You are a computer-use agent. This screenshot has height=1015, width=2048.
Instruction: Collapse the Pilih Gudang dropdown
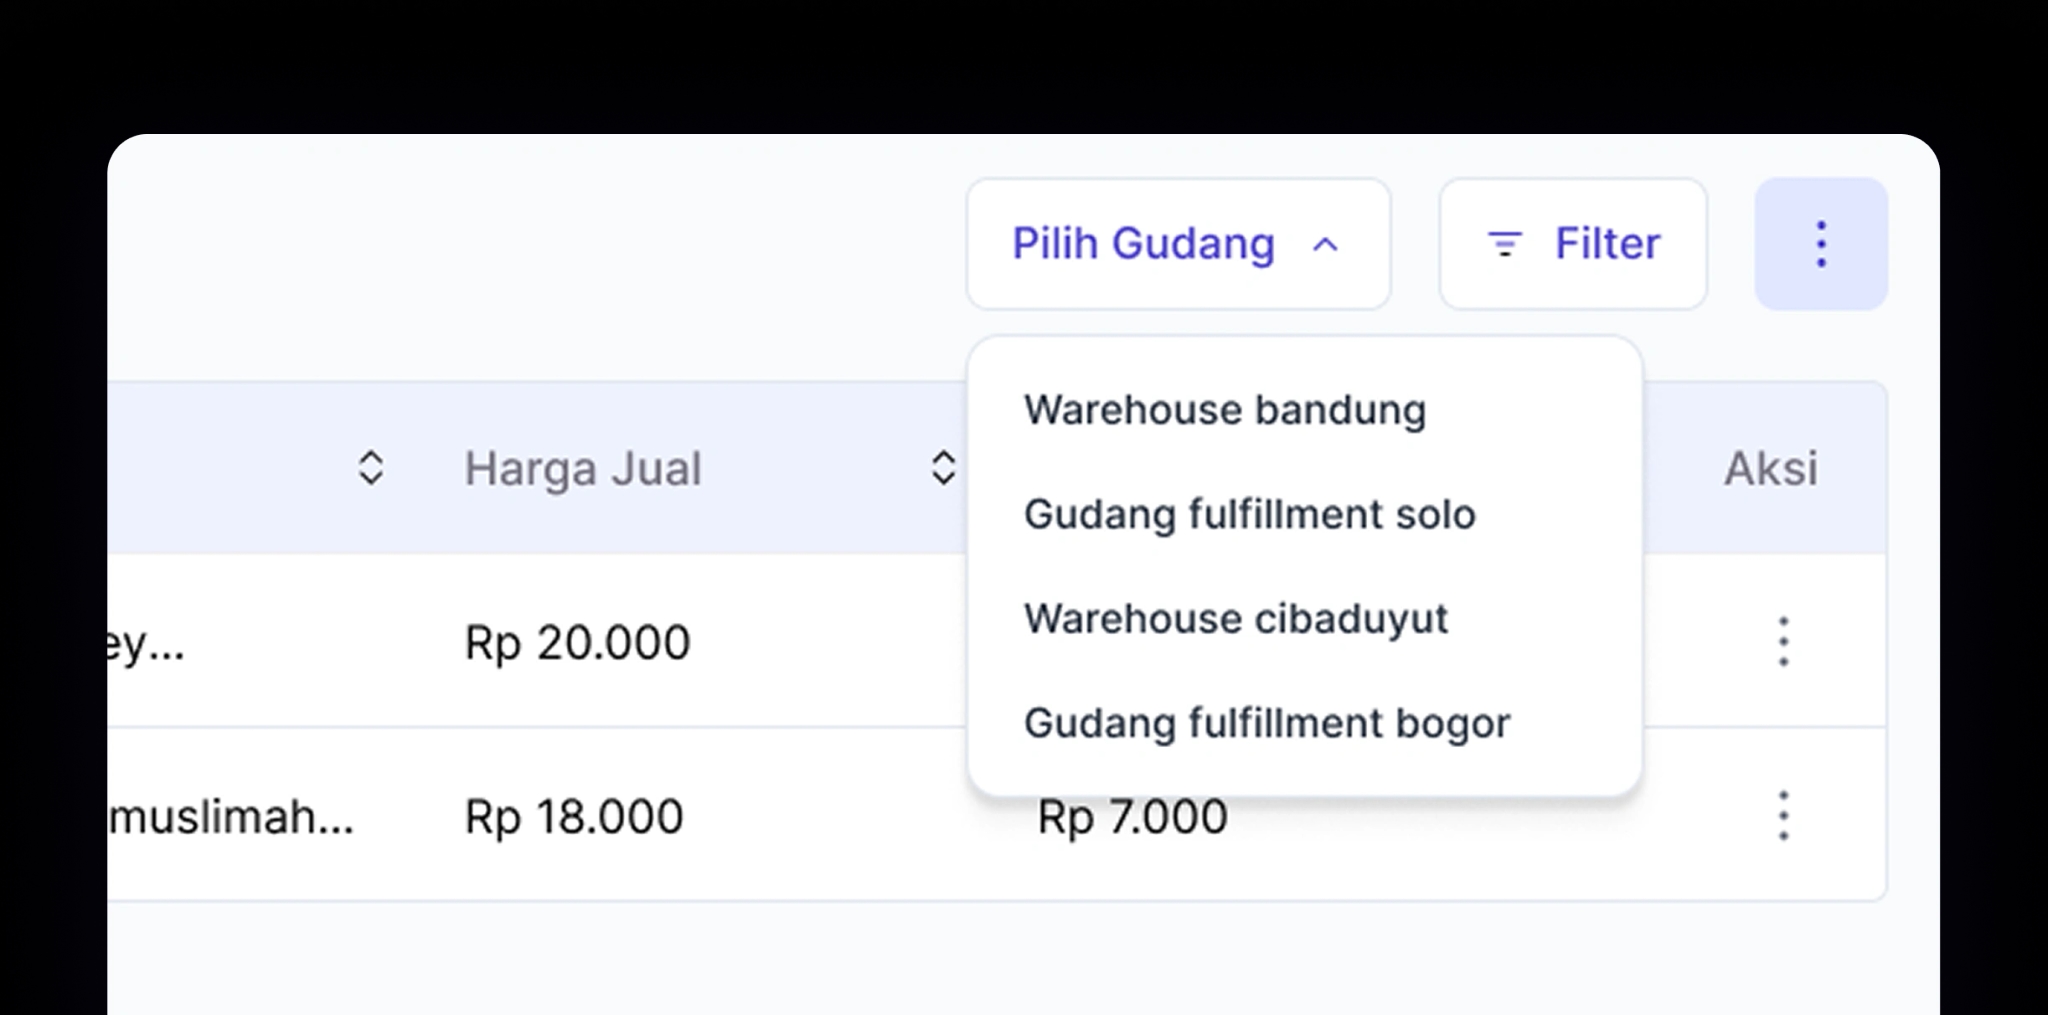(1177, 243)
